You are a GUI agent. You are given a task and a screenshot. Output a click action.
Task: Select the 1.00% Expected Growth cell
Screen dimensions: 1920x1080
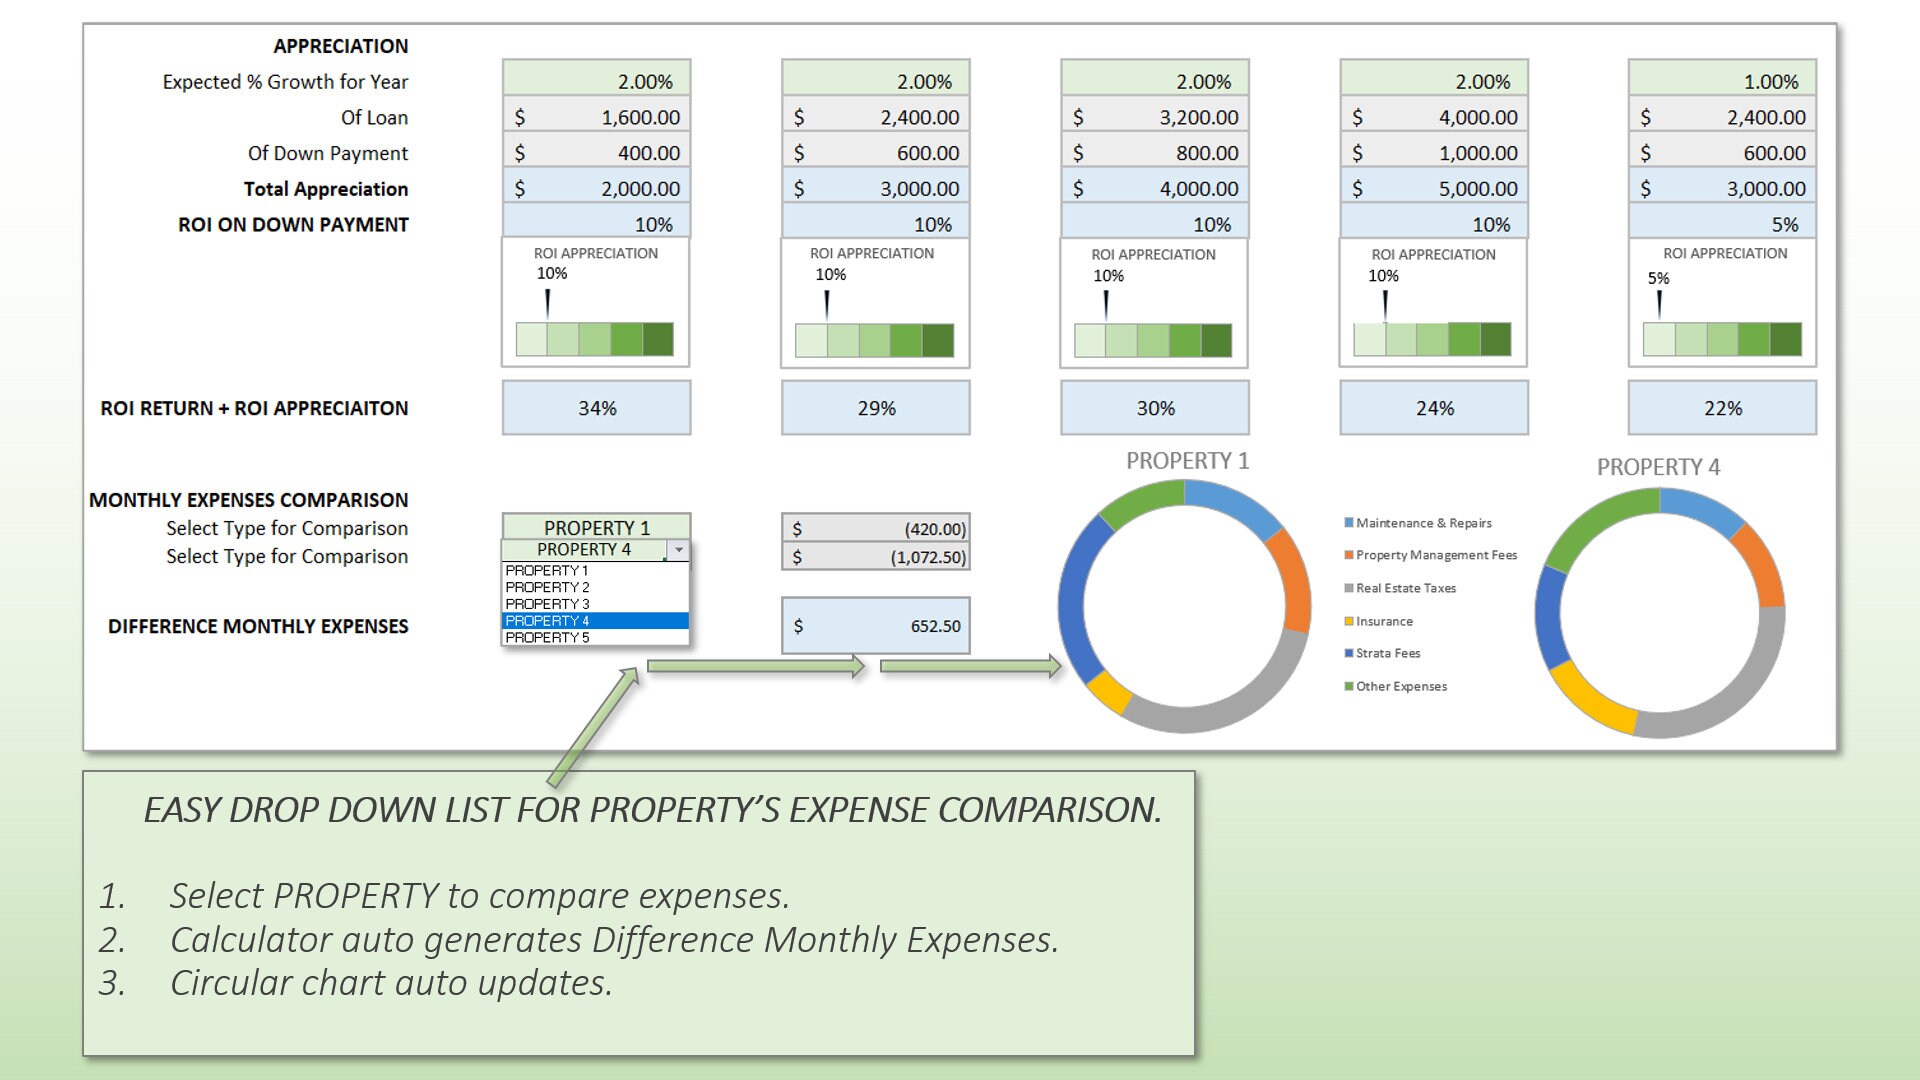tap(1720, 82)
